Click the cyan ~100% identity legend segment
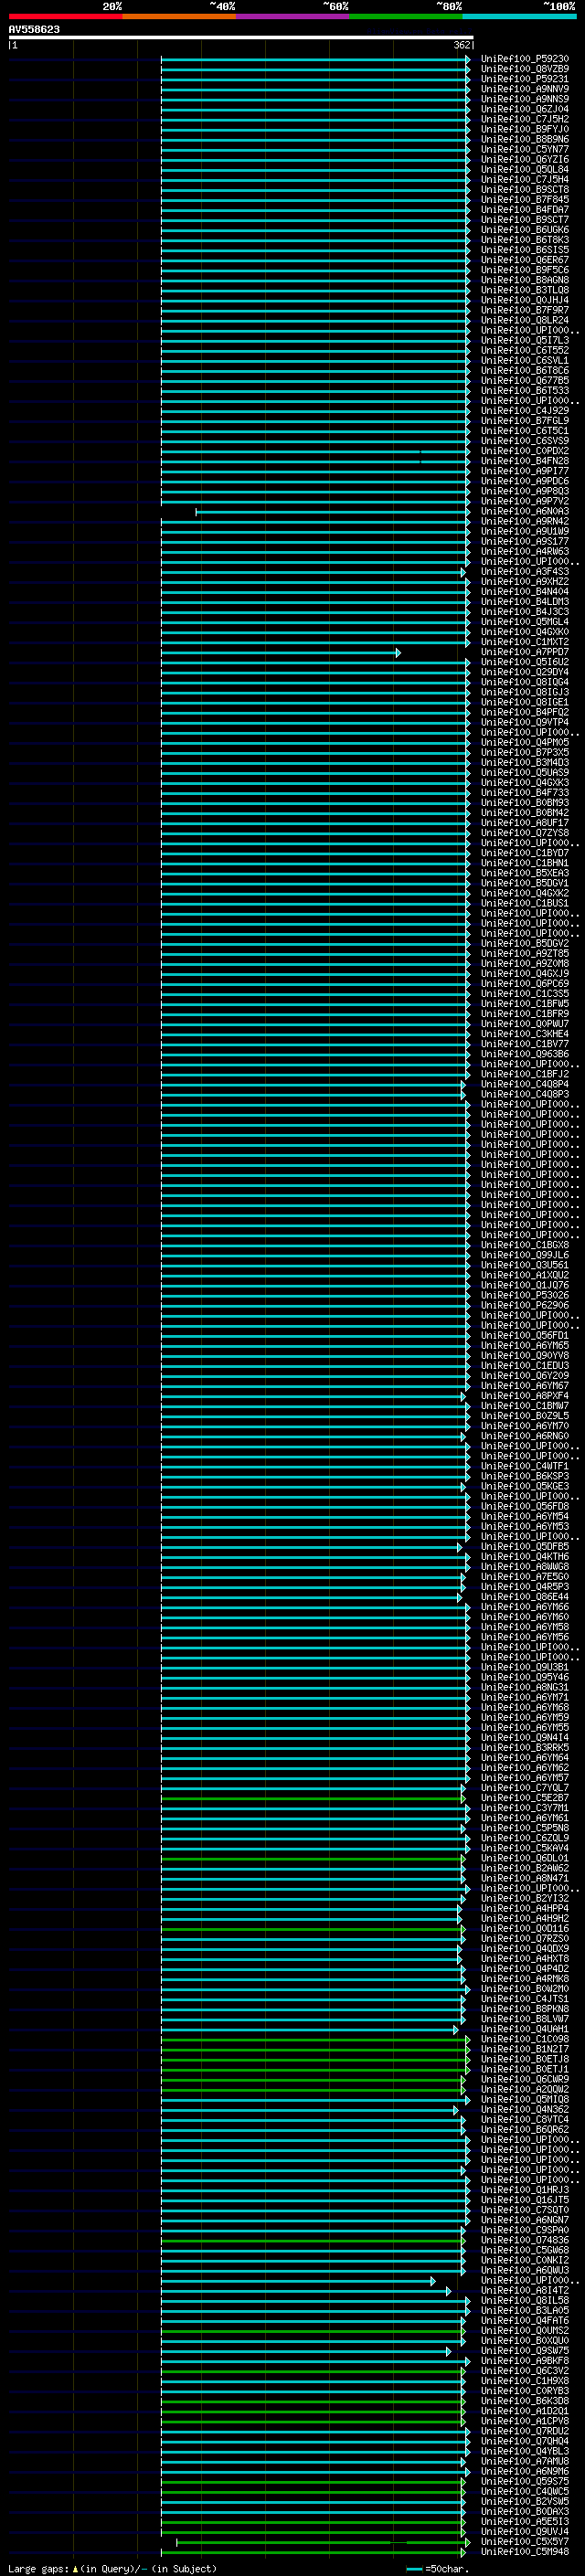The height and width of the screenshot is (2576, 585). click(x=519, y=16)
